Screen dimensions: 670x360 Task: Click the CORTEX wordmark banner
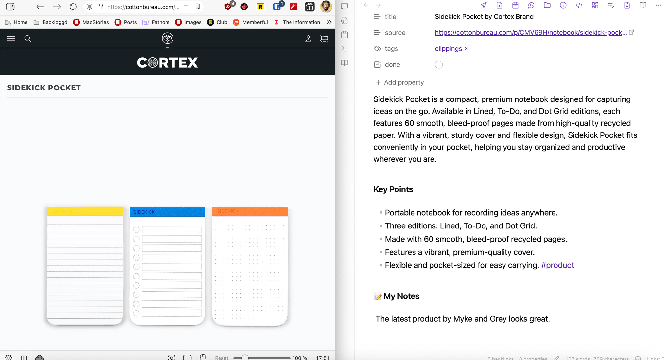coord(168,63)
